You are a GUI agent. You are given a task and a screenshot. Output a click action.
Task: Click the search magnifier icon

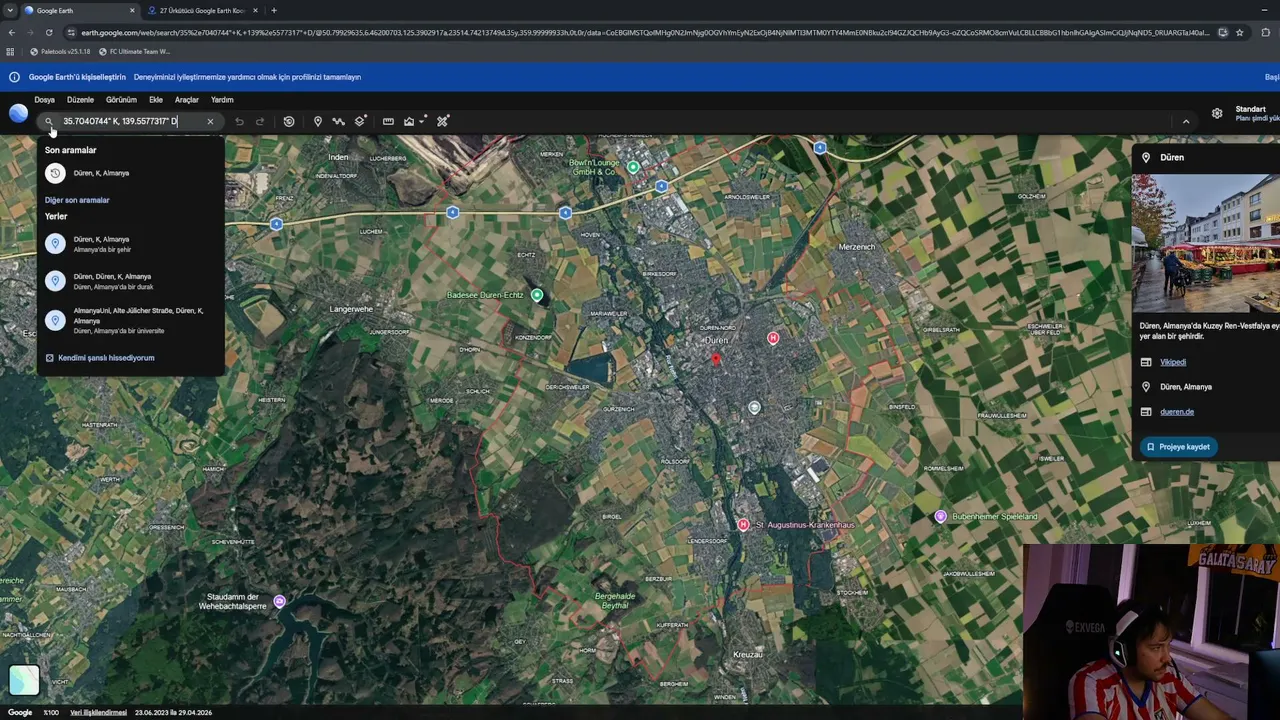tap(48, 122)
